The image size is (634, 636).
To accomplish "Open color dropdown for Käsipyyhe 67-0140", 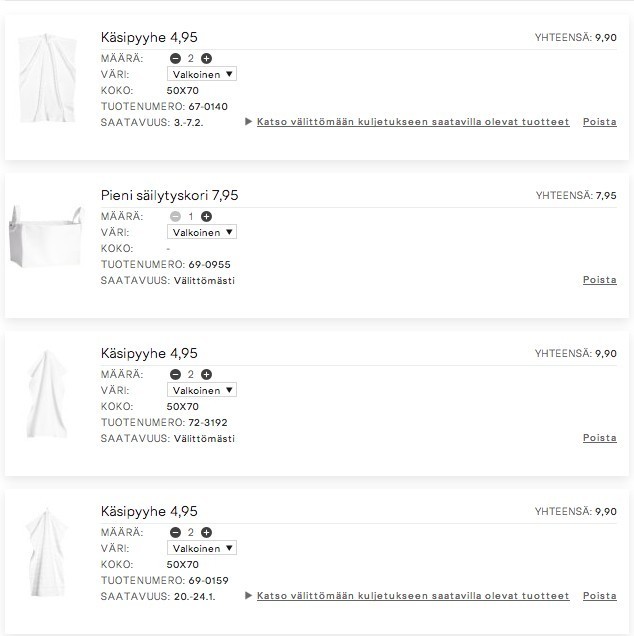I will 202,74.
